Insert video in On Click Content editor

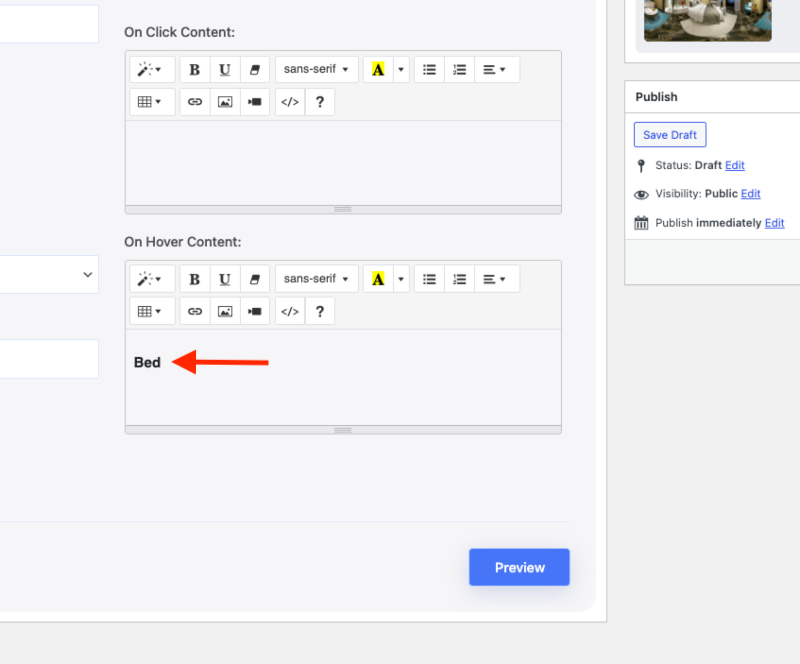coord(255,102)
